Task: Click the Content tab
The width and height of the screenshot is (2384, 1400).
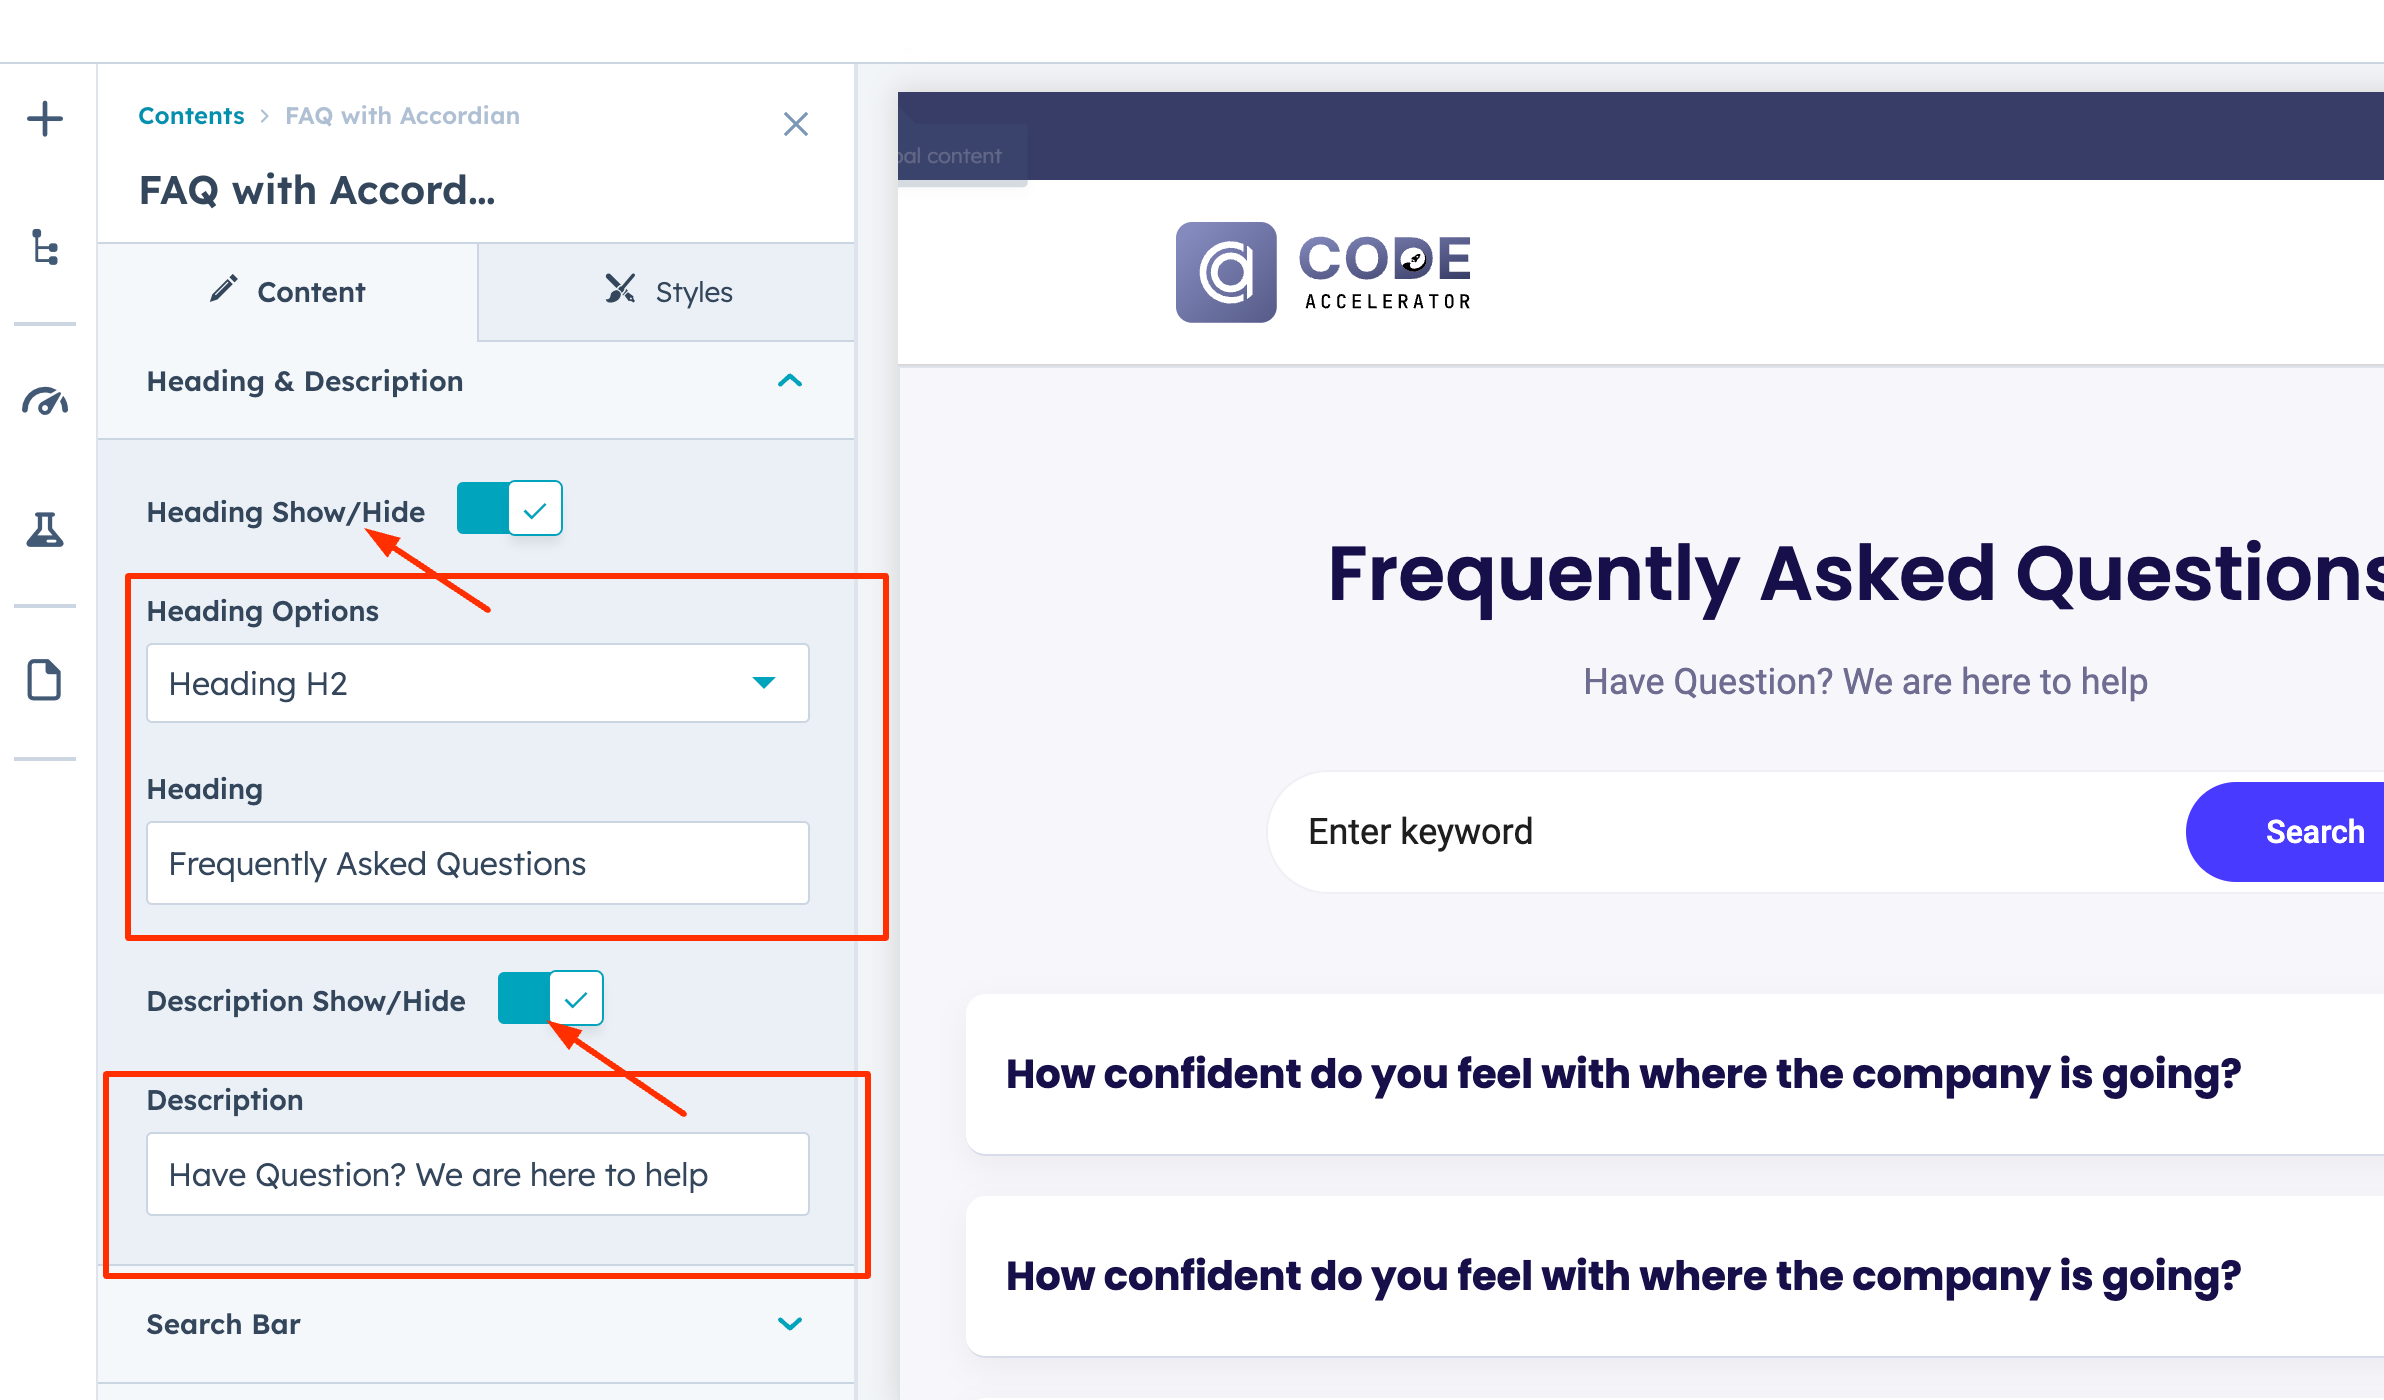Action: (292, 292)
